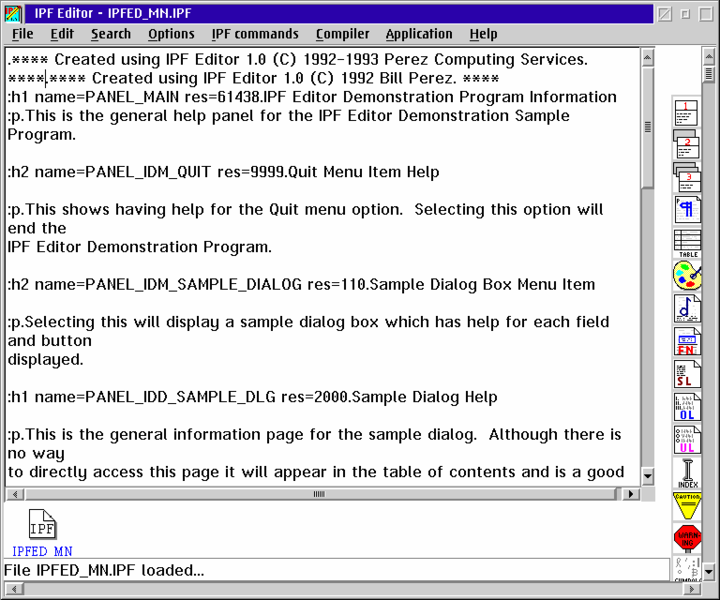Open the Symbols icon in tool palette
This screenshot has height=600, width=720.
(687, 569)
